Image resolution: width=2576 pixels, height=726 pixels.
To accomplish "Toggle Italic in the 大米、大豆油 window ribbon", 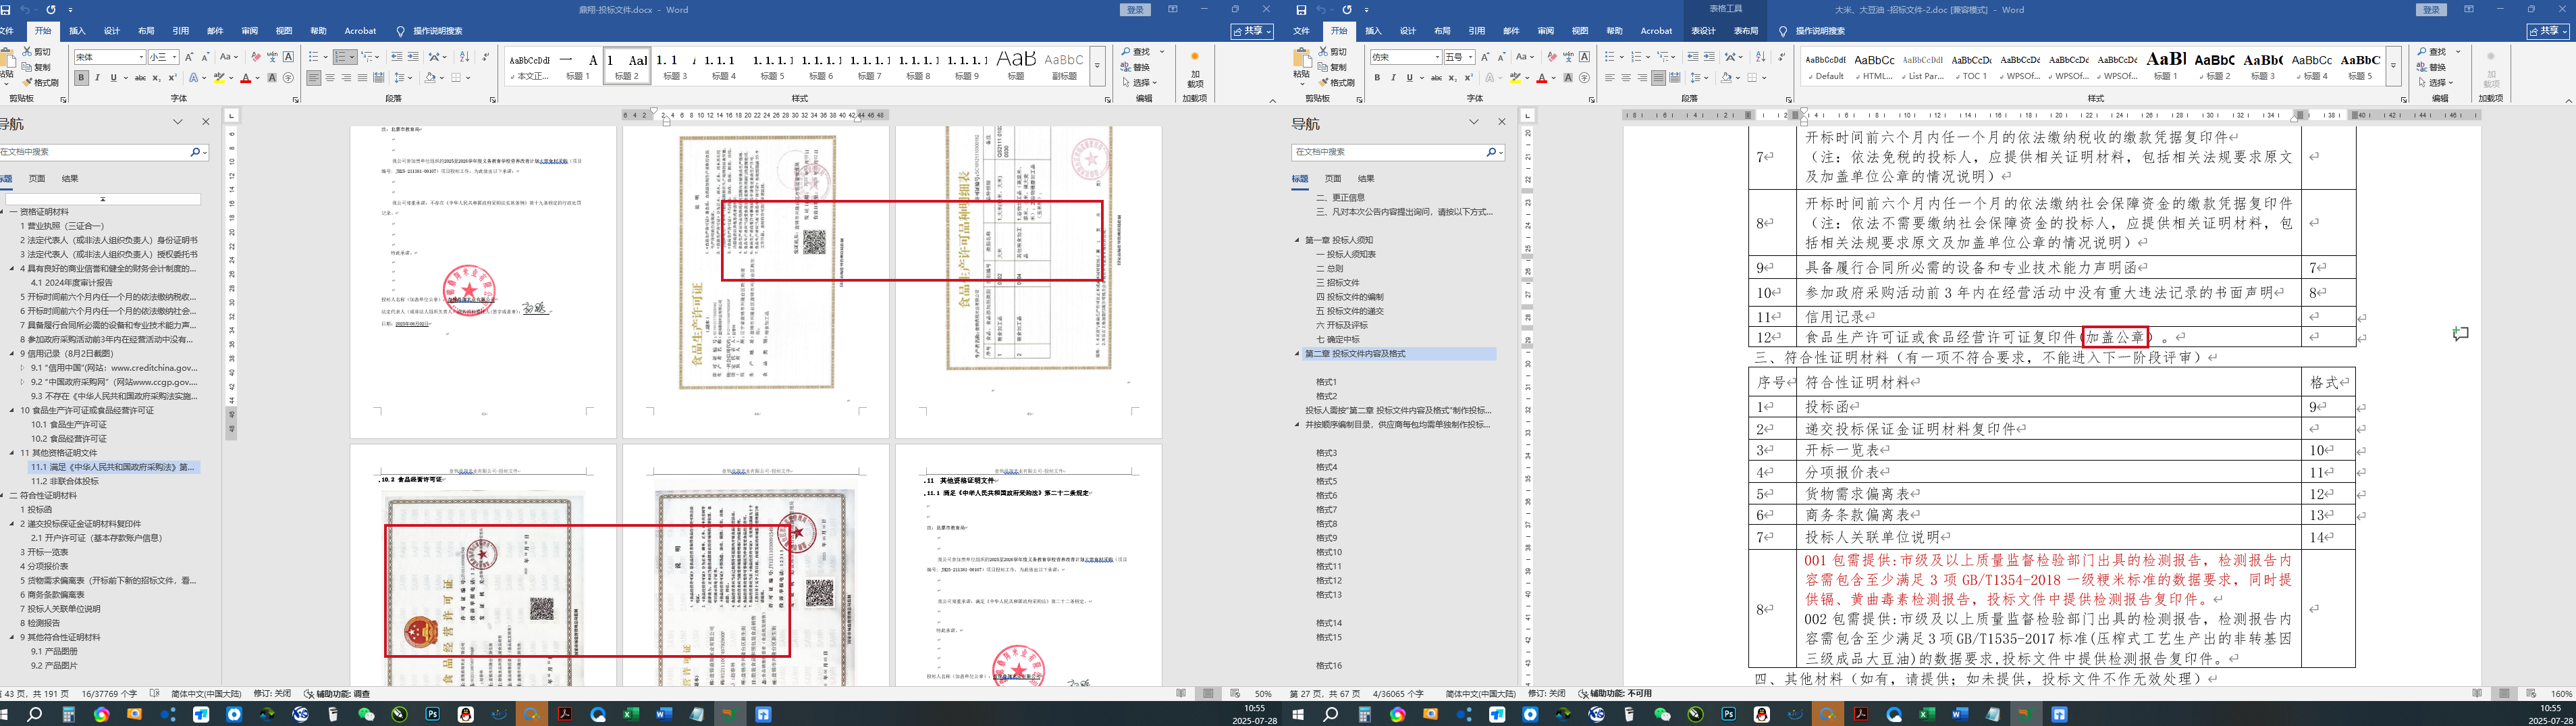I will 1393,78.
